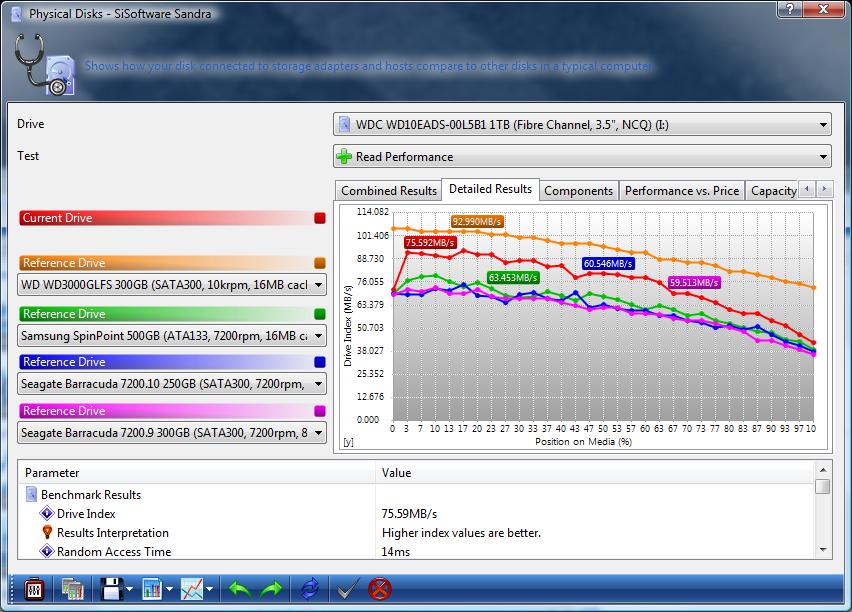
Task: Click the 63.453MB/s green graph label
Action: (x=513, y=278)
